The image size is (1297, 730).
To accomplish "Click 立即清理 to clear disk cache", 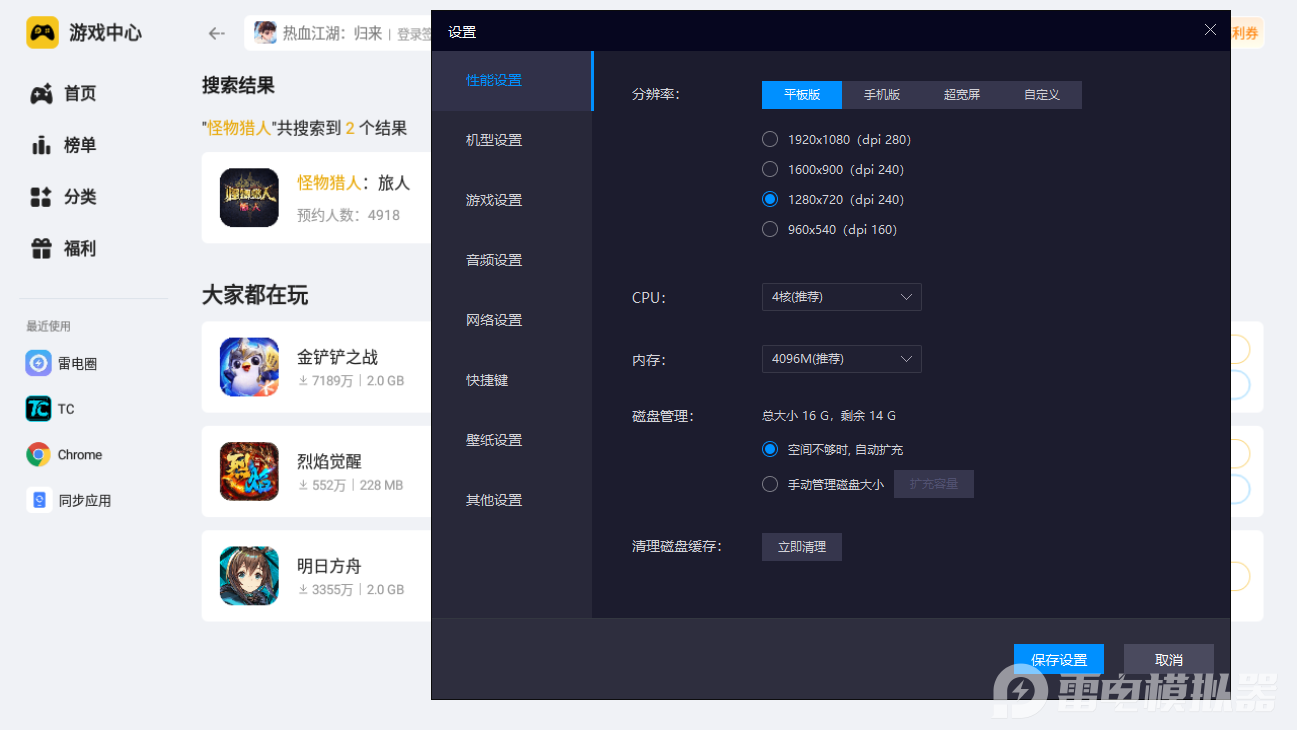I will click(801, 547).
